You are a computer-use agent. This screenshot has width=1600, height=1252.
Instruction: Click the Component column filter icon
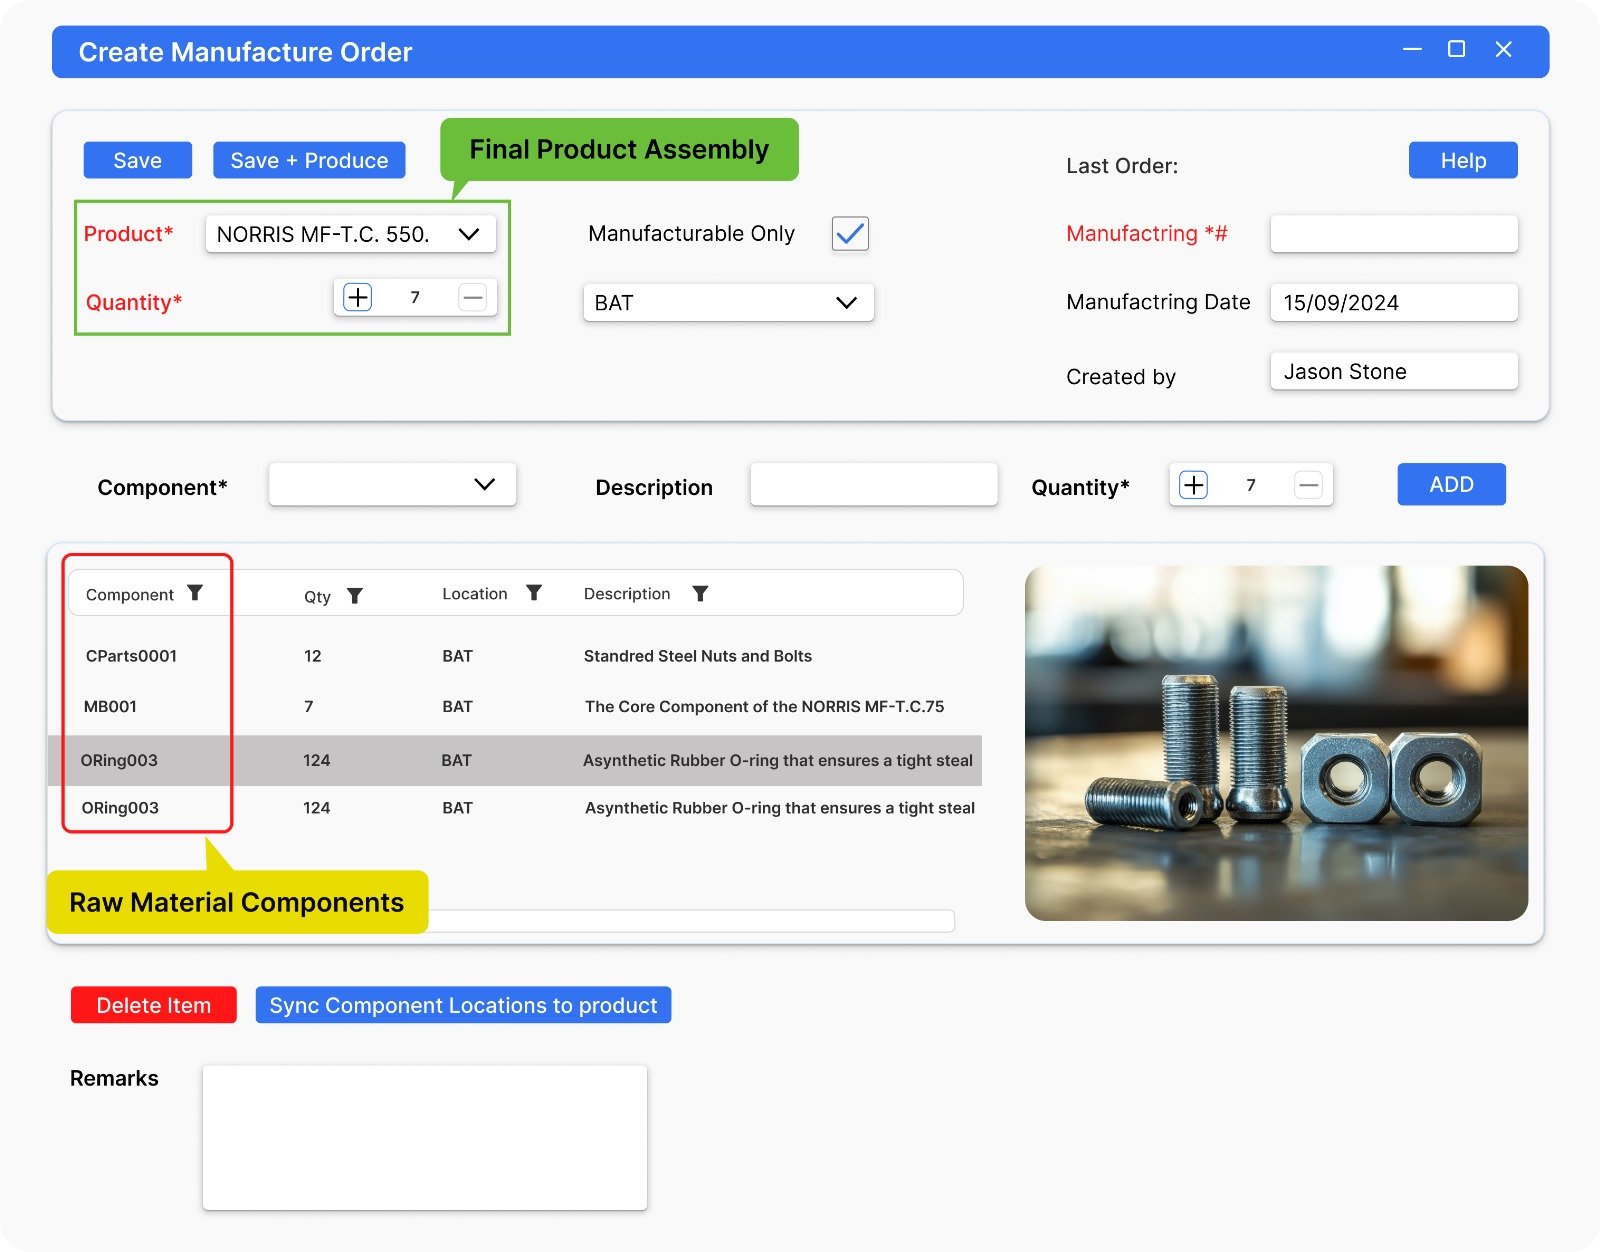coord(195,593)
